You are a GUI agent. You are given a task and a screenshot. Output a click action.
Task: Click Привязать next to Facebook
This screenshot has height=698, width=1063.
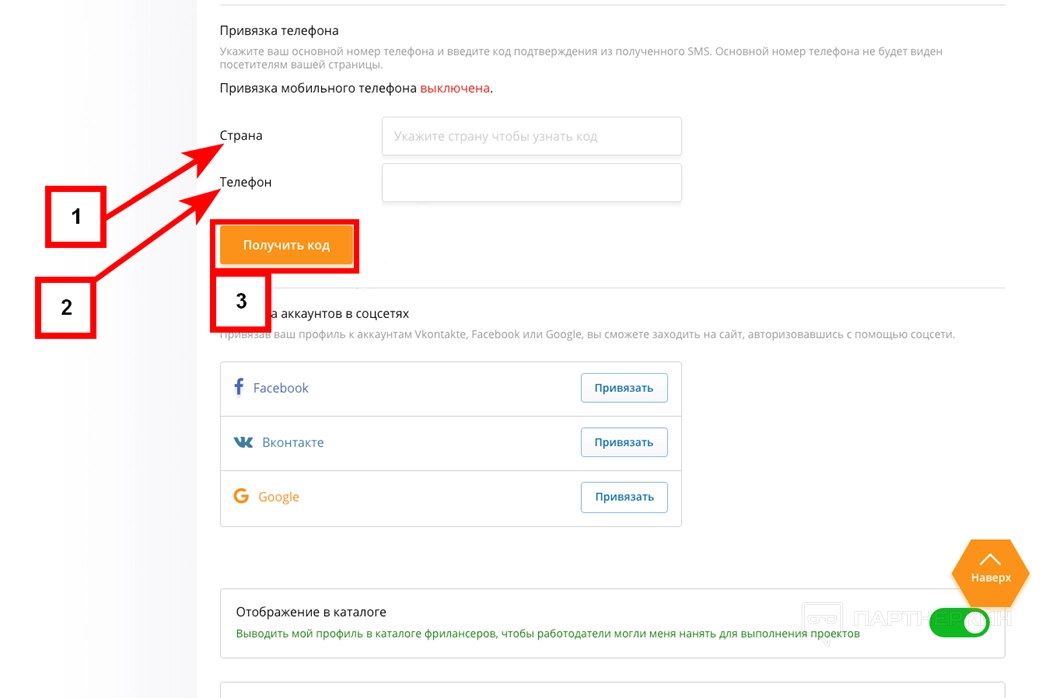[623, 388]
